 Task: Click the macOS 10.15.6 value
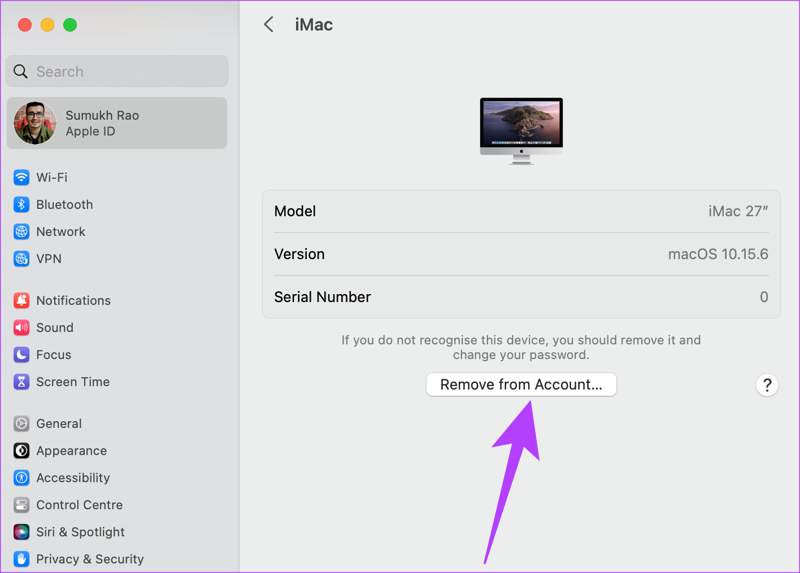click(718, 254)
